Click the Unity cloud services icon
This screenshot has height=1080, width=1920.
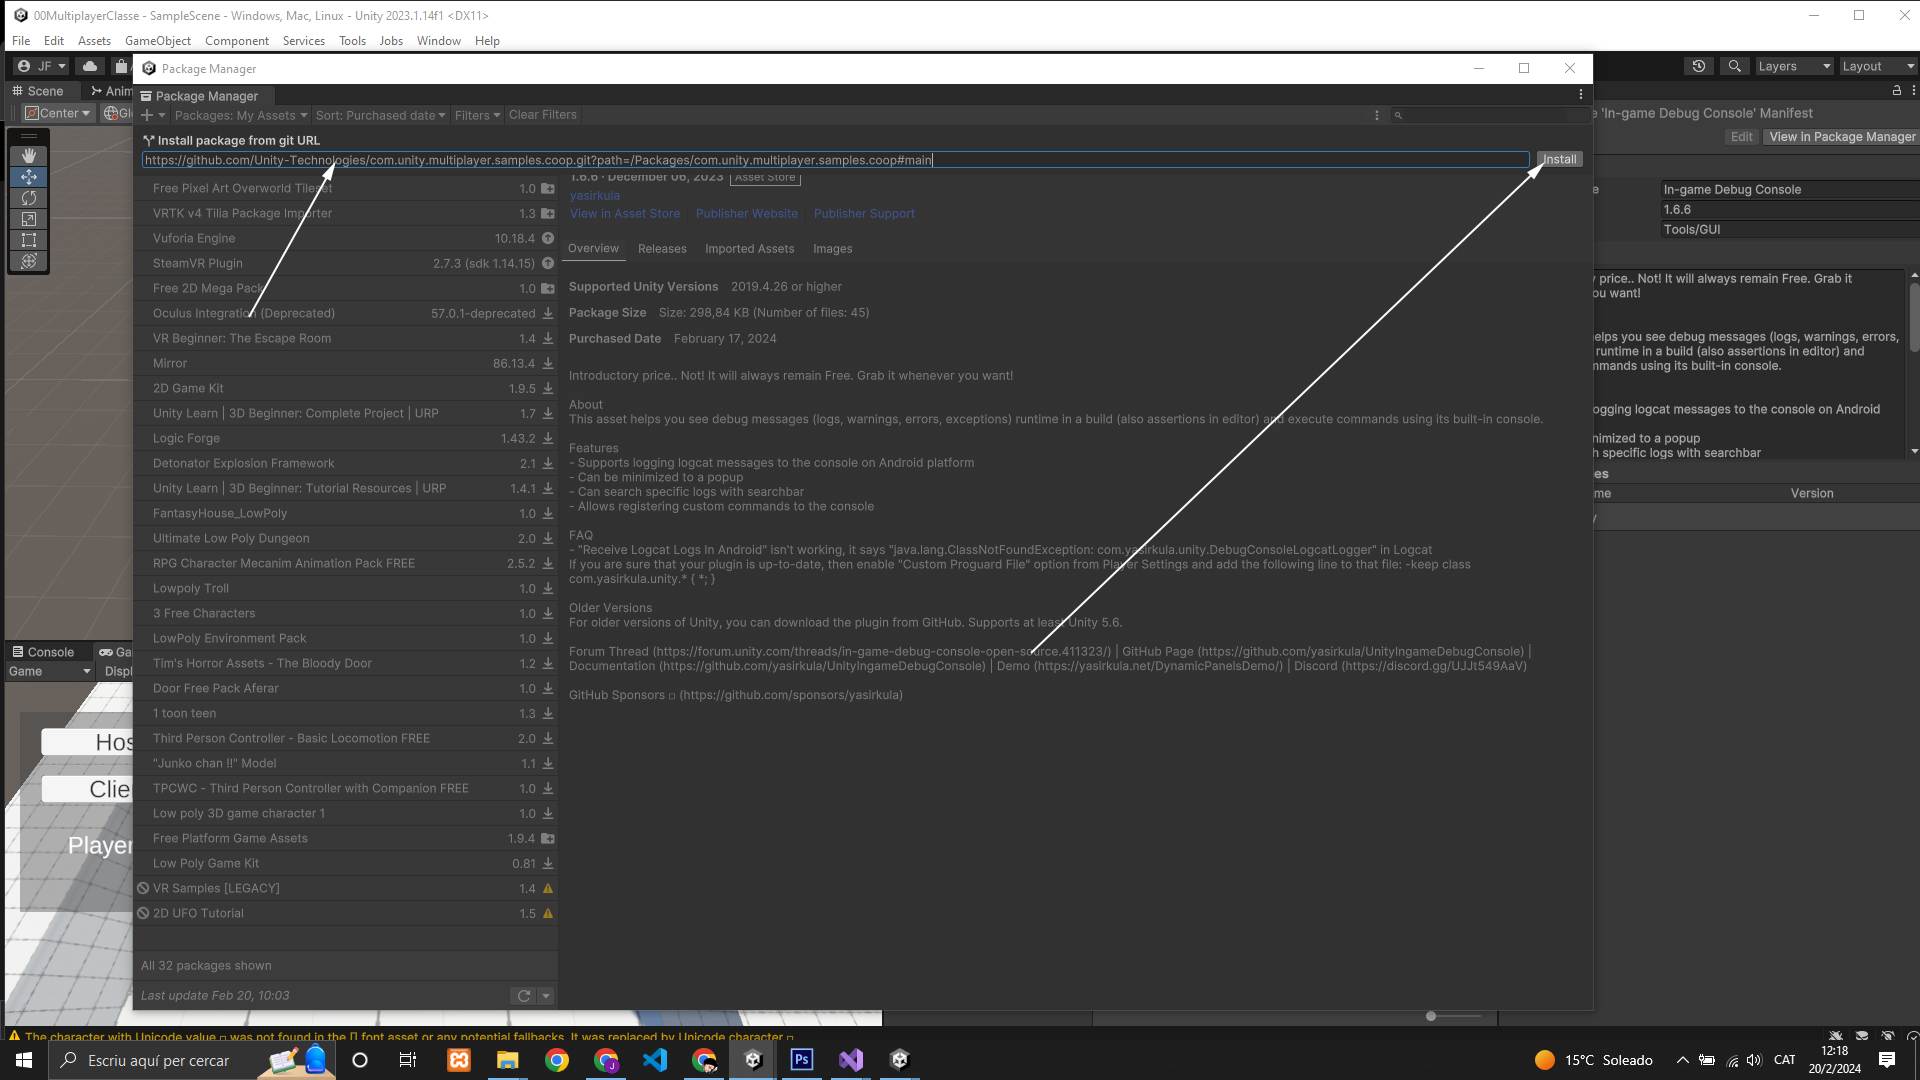pos(90,66)
